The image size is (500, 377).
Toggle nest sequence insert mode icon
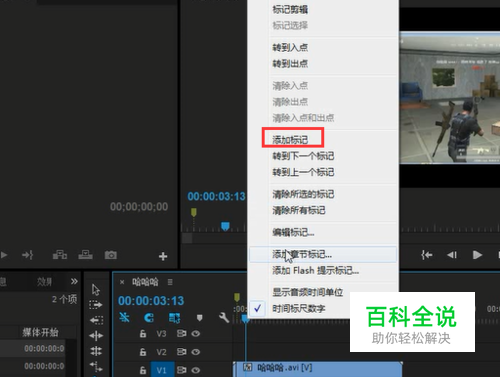[125, 317]
